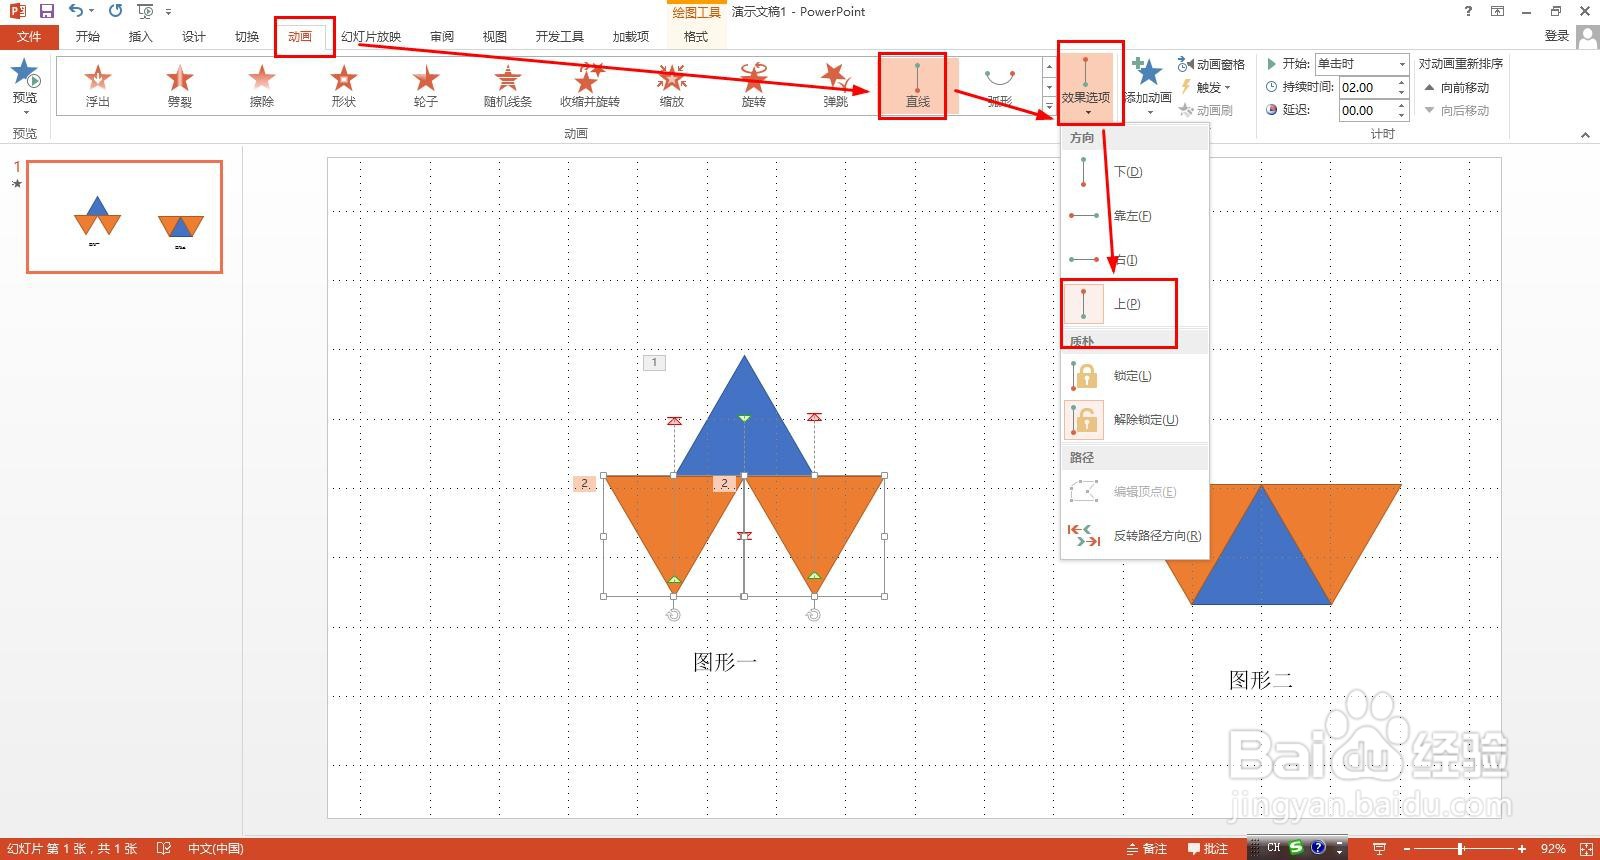1600x860 pixels.
Task: Select the Lines (直线) motion path
Action: [917, 87]
